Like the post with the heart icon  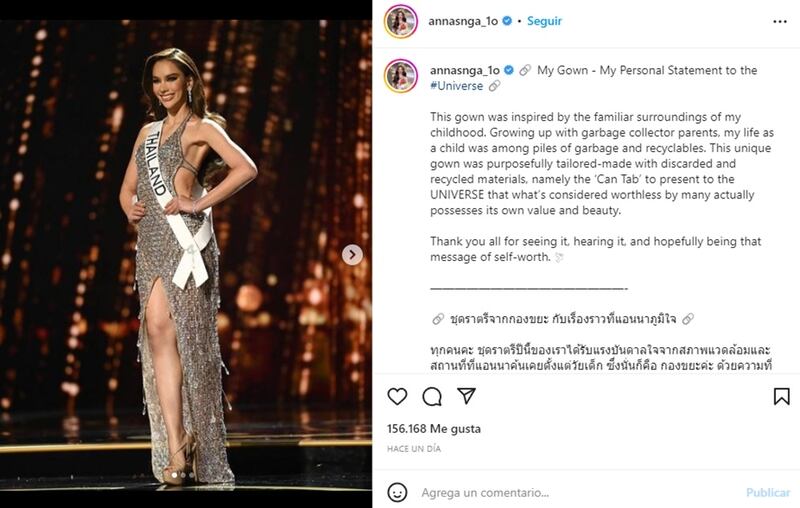pyautogui.click(x=397, y=396)
